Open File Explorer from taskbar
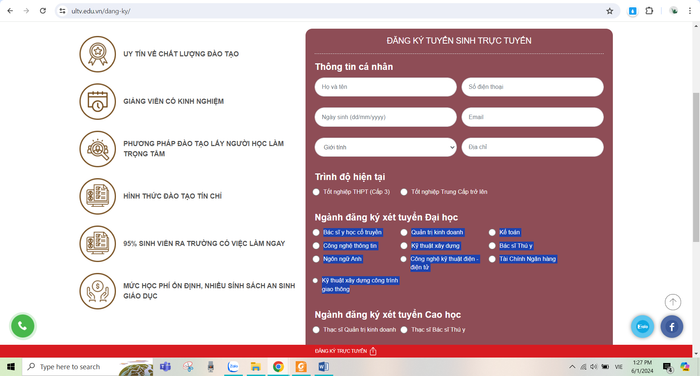 (255, 367)
